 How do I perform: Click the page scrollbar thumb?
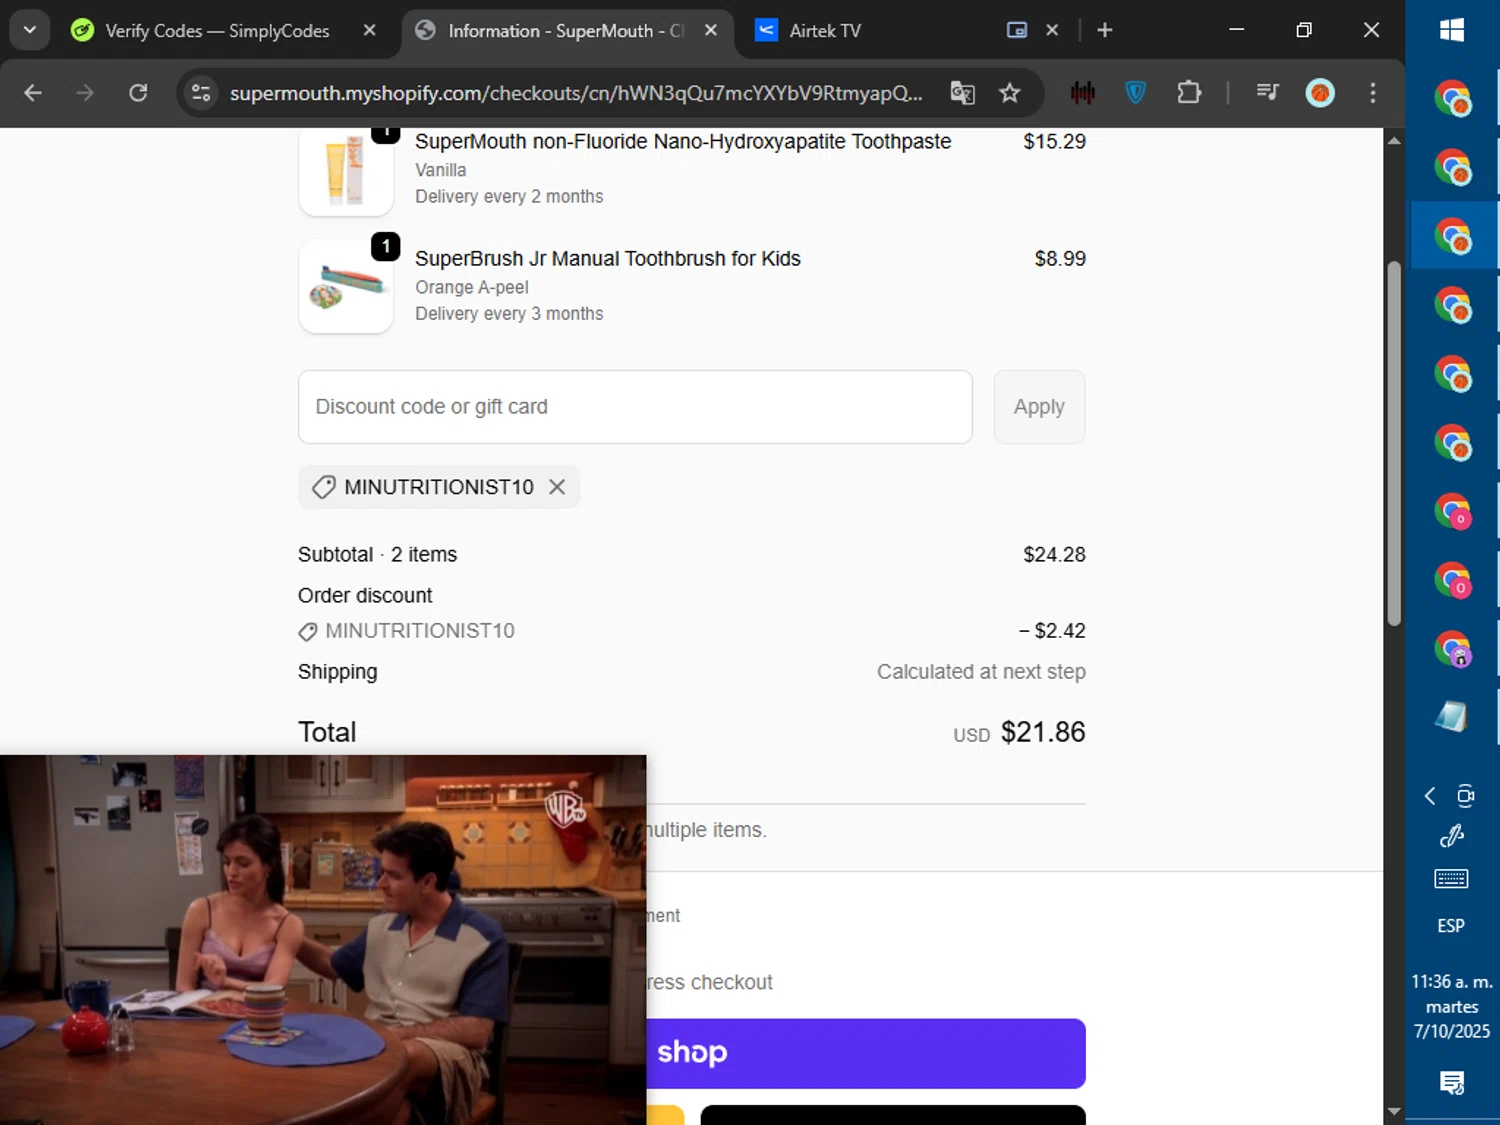pyautogui.click(x=1394, y=443)
